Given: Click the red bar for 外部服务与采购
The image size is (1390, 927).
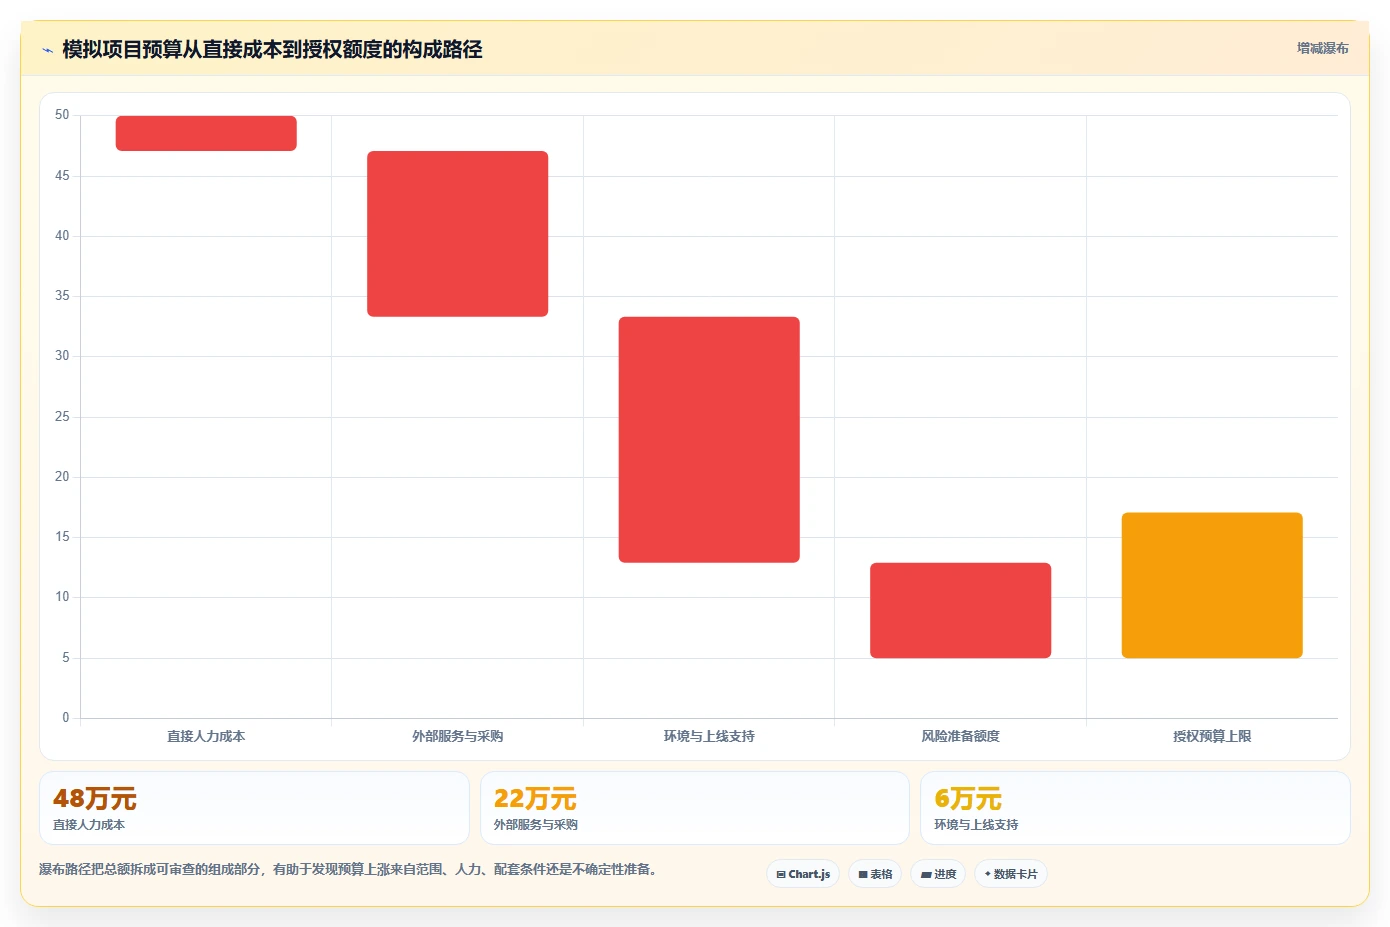Looking at the screenshot, I should 458,234.
